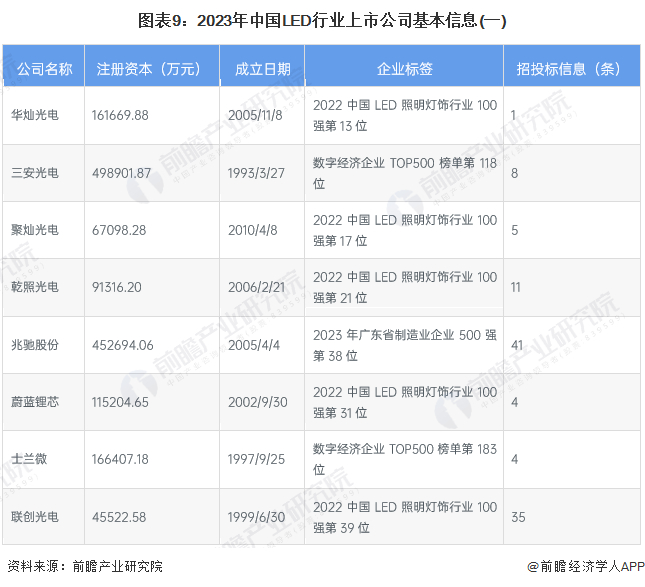The width and height of the screenshot is (645, 587).
Task: Click the company name '士兰微'
Action: [29, 459]
